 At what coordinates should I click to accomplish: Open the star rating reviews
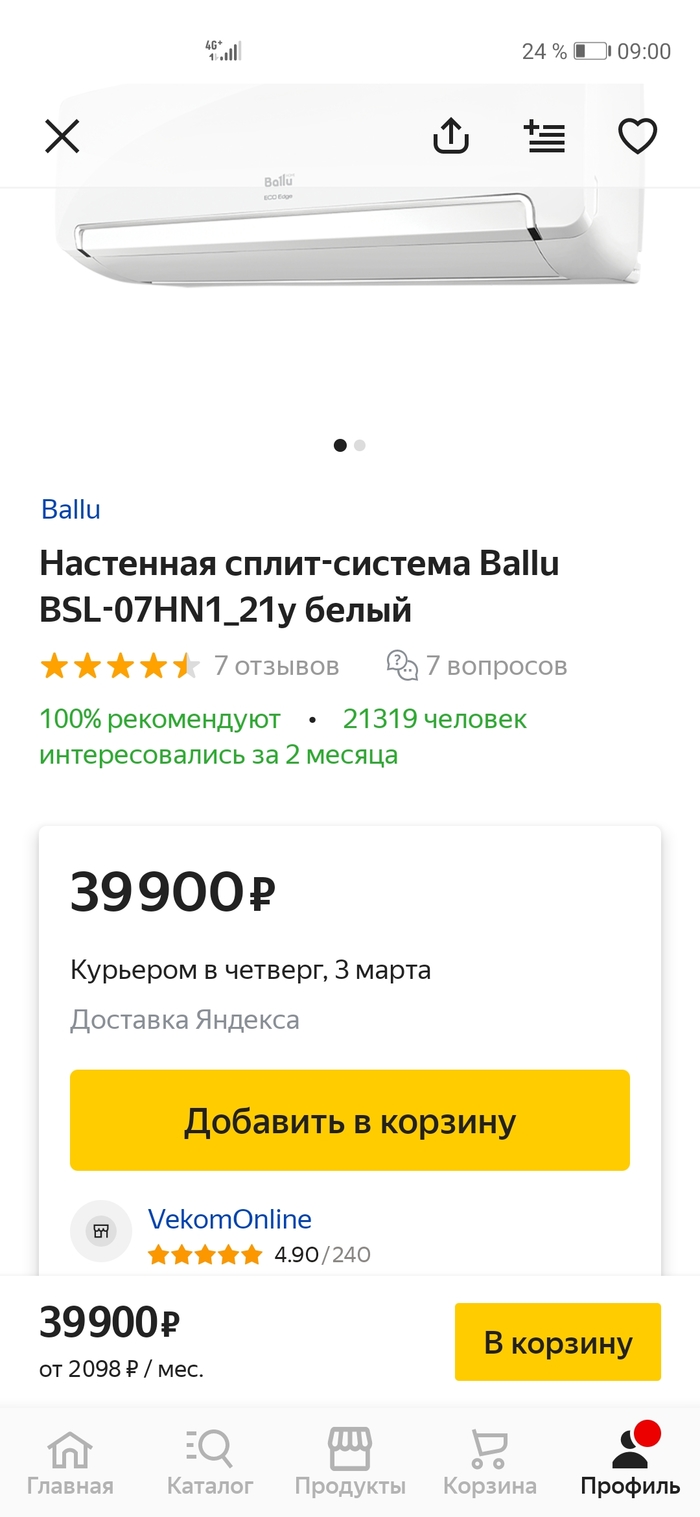pyautogui.click(x=120, y=666)
